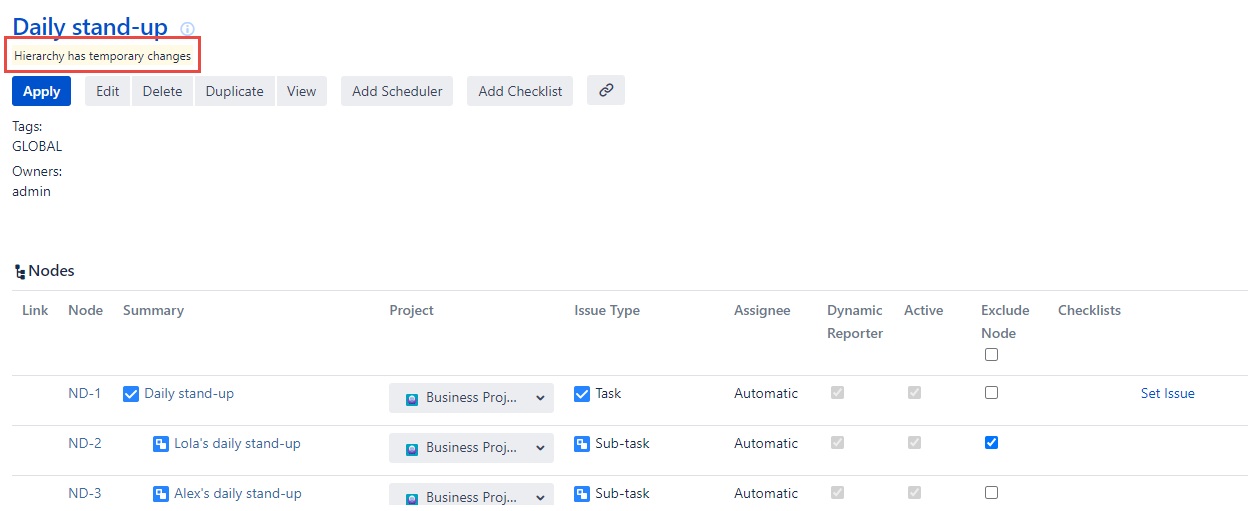Select Duplicate in the toolbar
This screenshot has height=511, width=1248.
234,91
